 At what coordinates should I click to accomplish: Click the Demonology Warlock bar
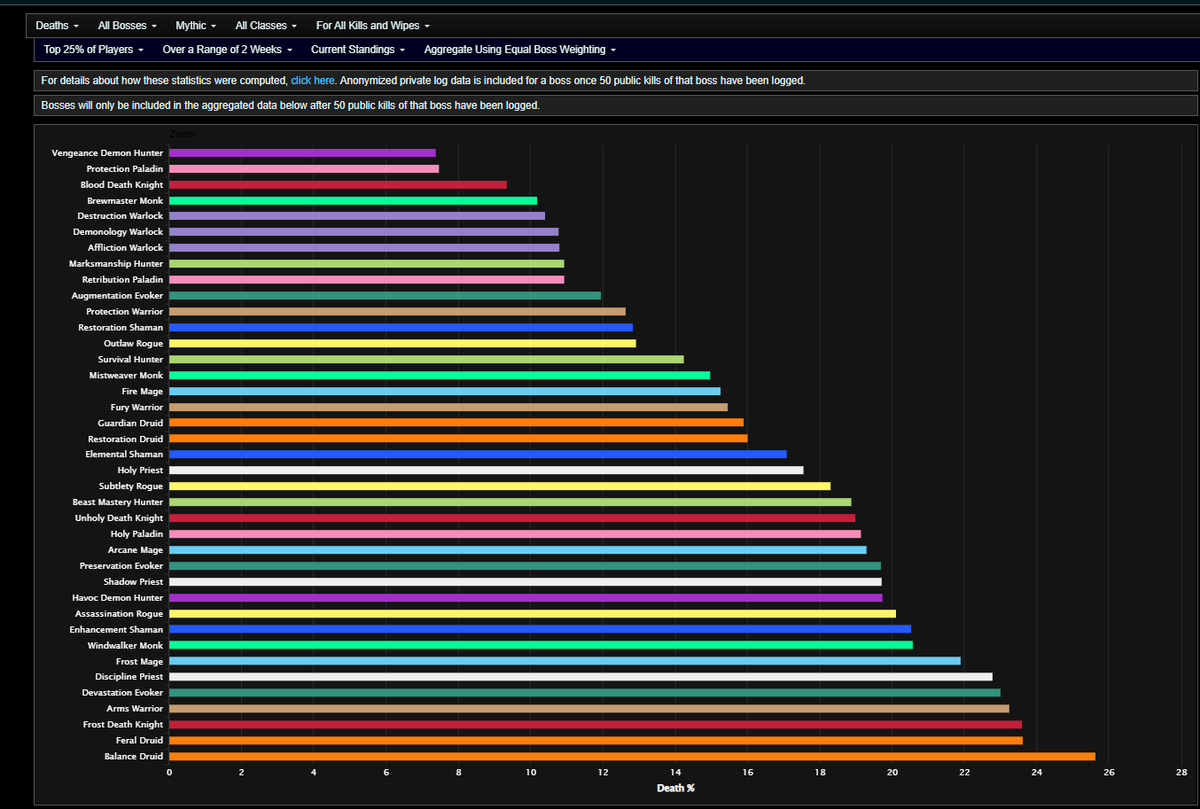(x=364, y=232)
